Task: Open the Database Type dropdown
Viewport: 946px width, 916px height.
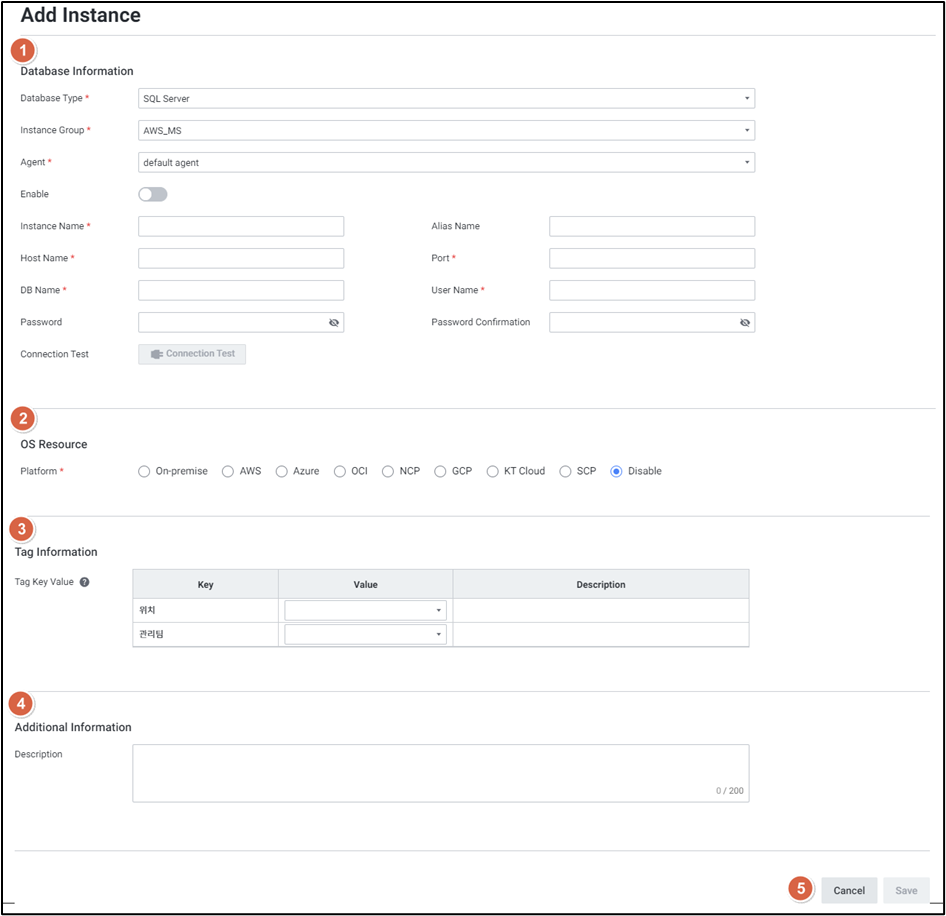Action: point(446,99)
